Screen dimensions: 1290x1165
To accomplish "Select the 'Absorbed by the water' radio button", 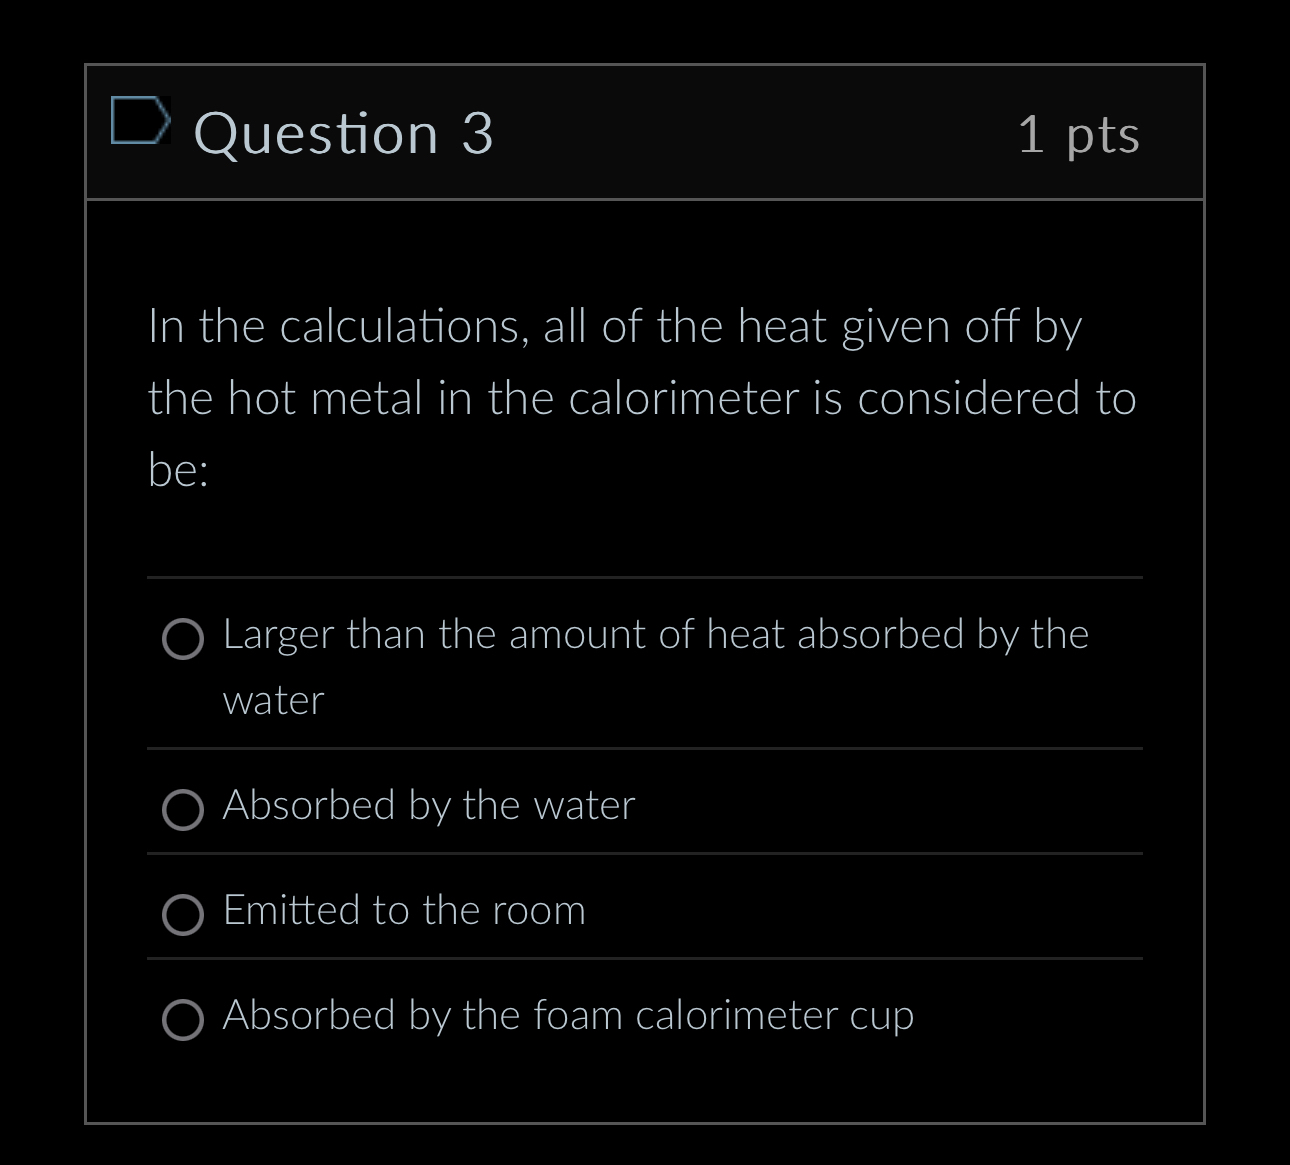I will (183, 812).
